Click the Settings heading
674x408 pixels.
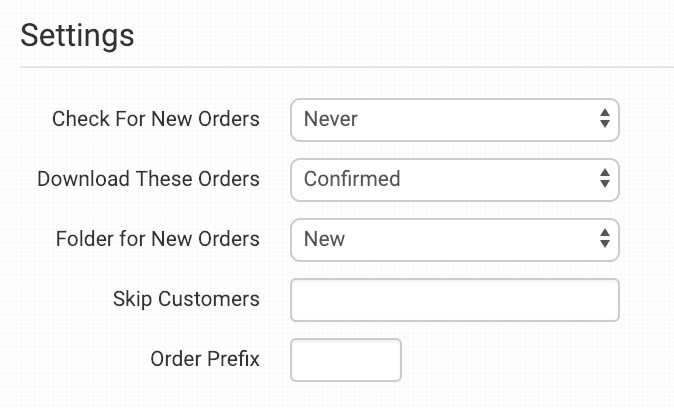point(77,36)
